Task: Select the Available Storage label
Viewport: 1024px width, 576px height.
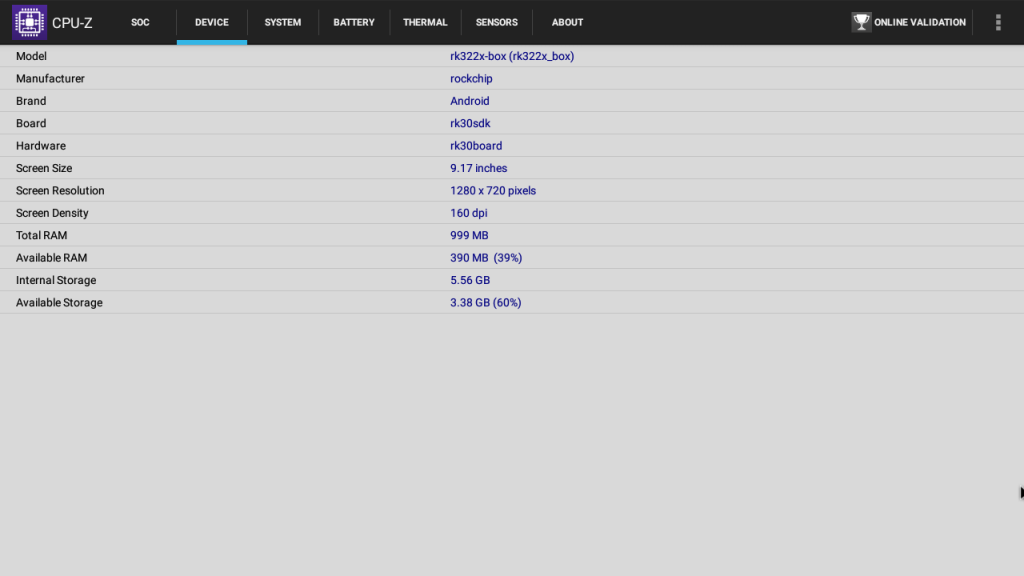Action: 59,302
